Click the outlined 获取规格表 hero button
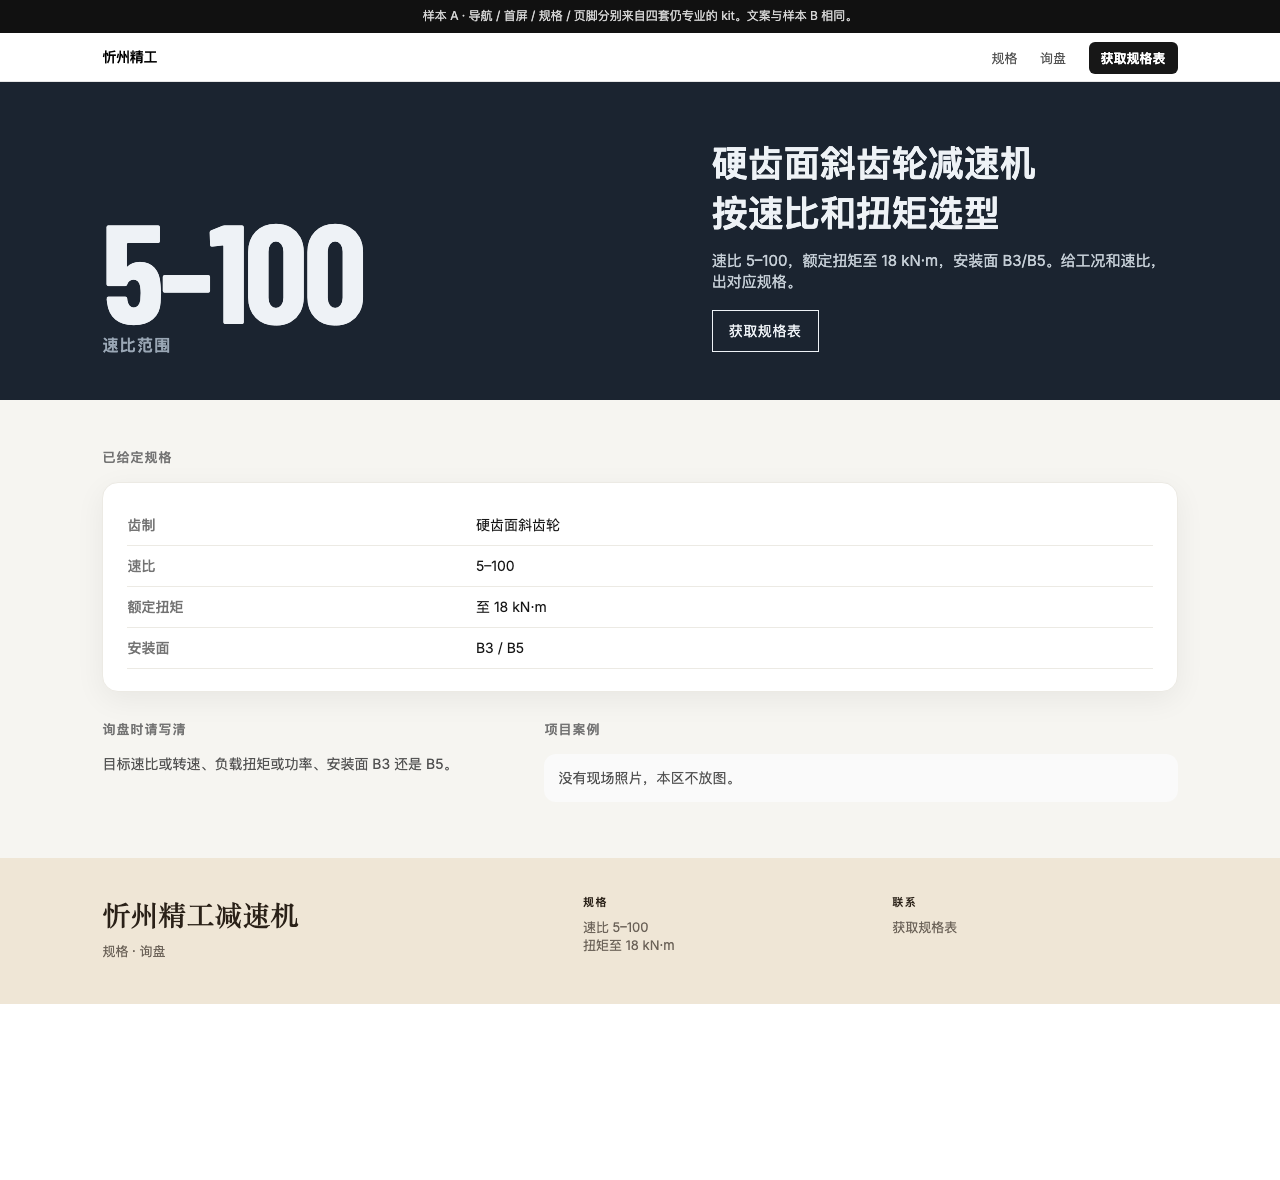1280x1180 pixels. pyautogui.click(x=765, y=331)
